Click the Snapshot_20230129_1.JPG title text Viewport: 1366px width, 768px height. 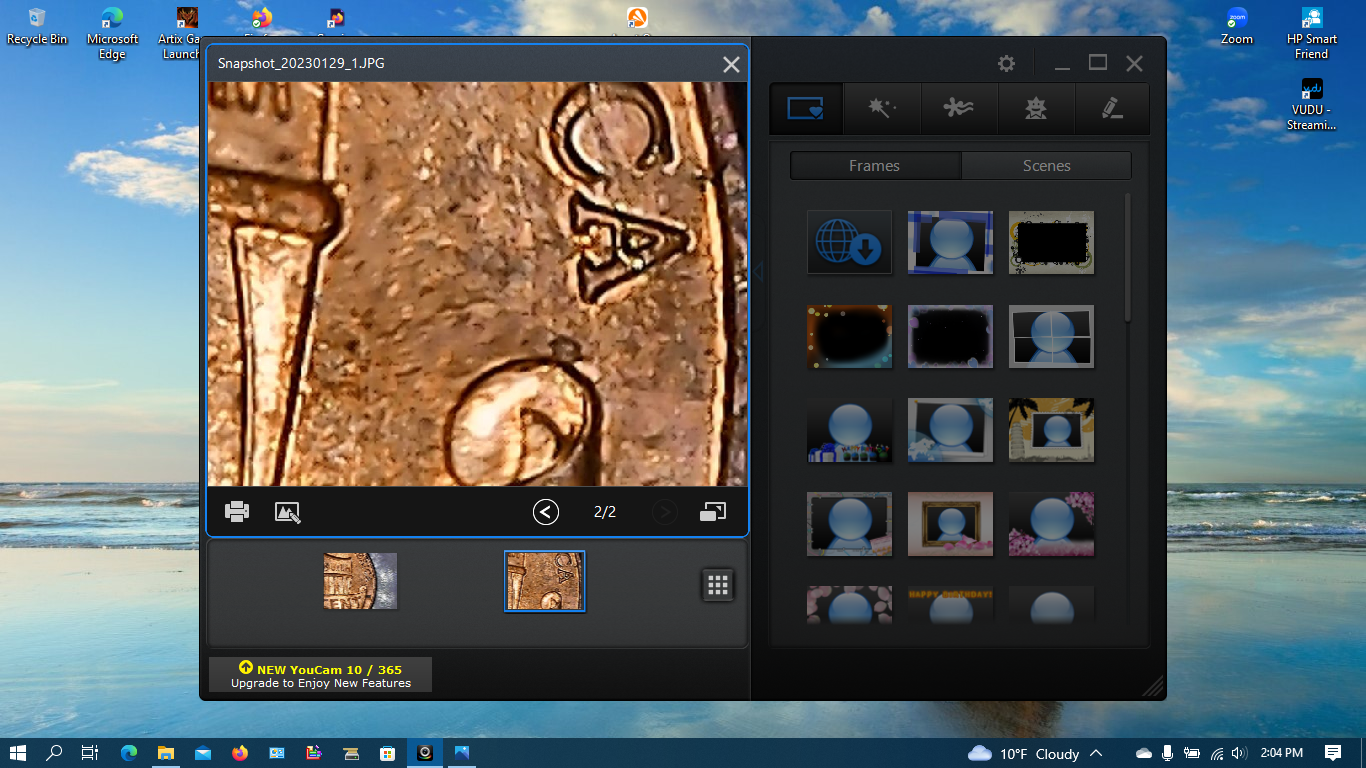301,63
